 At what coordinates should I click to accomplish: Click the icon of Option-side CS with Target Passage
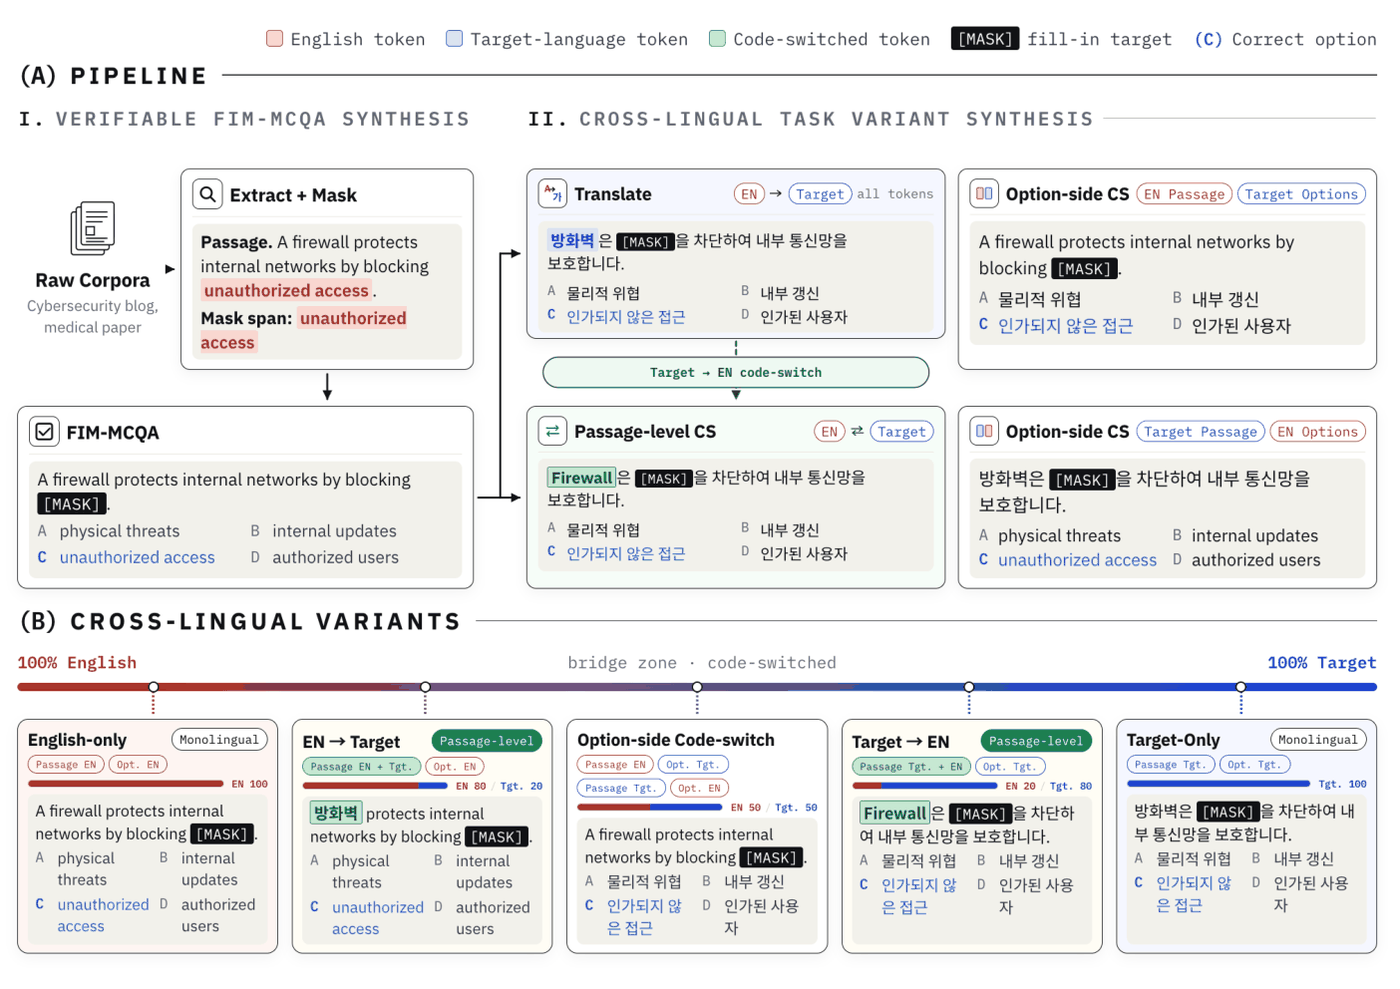coord(984,431)
